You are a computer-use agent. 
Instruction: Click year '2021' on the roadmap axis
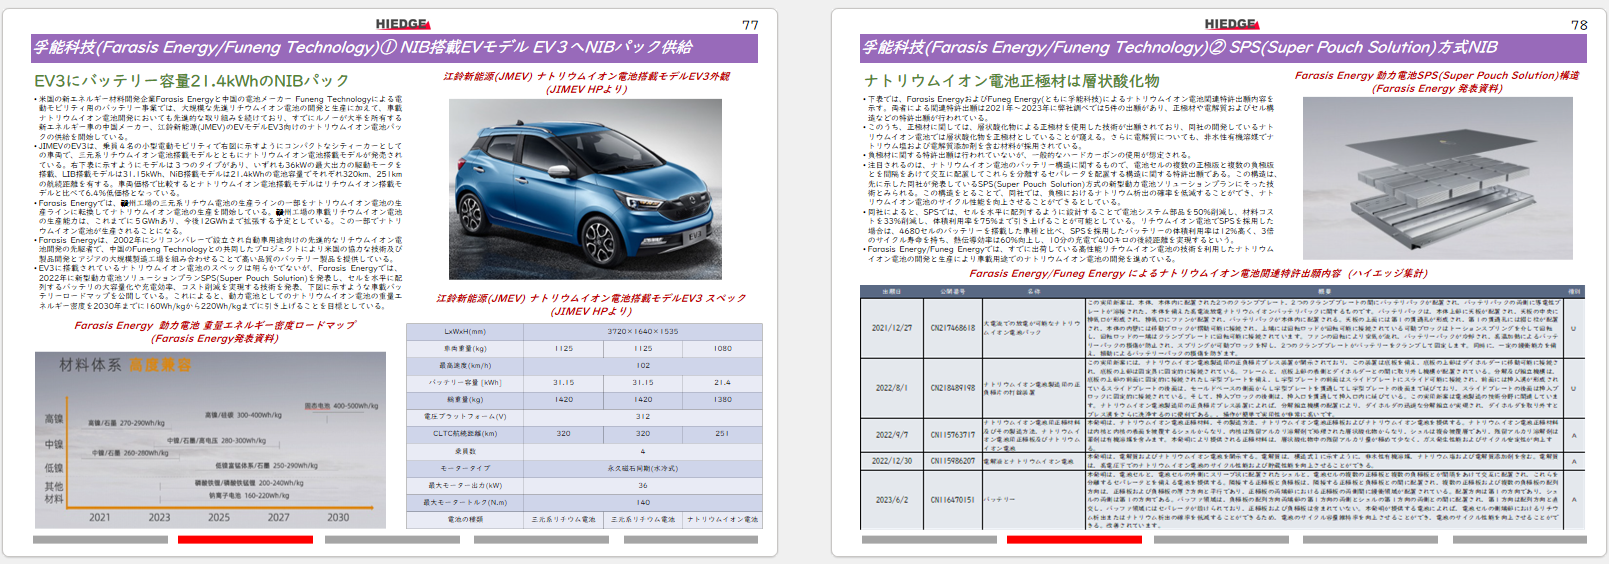(100, 517)
